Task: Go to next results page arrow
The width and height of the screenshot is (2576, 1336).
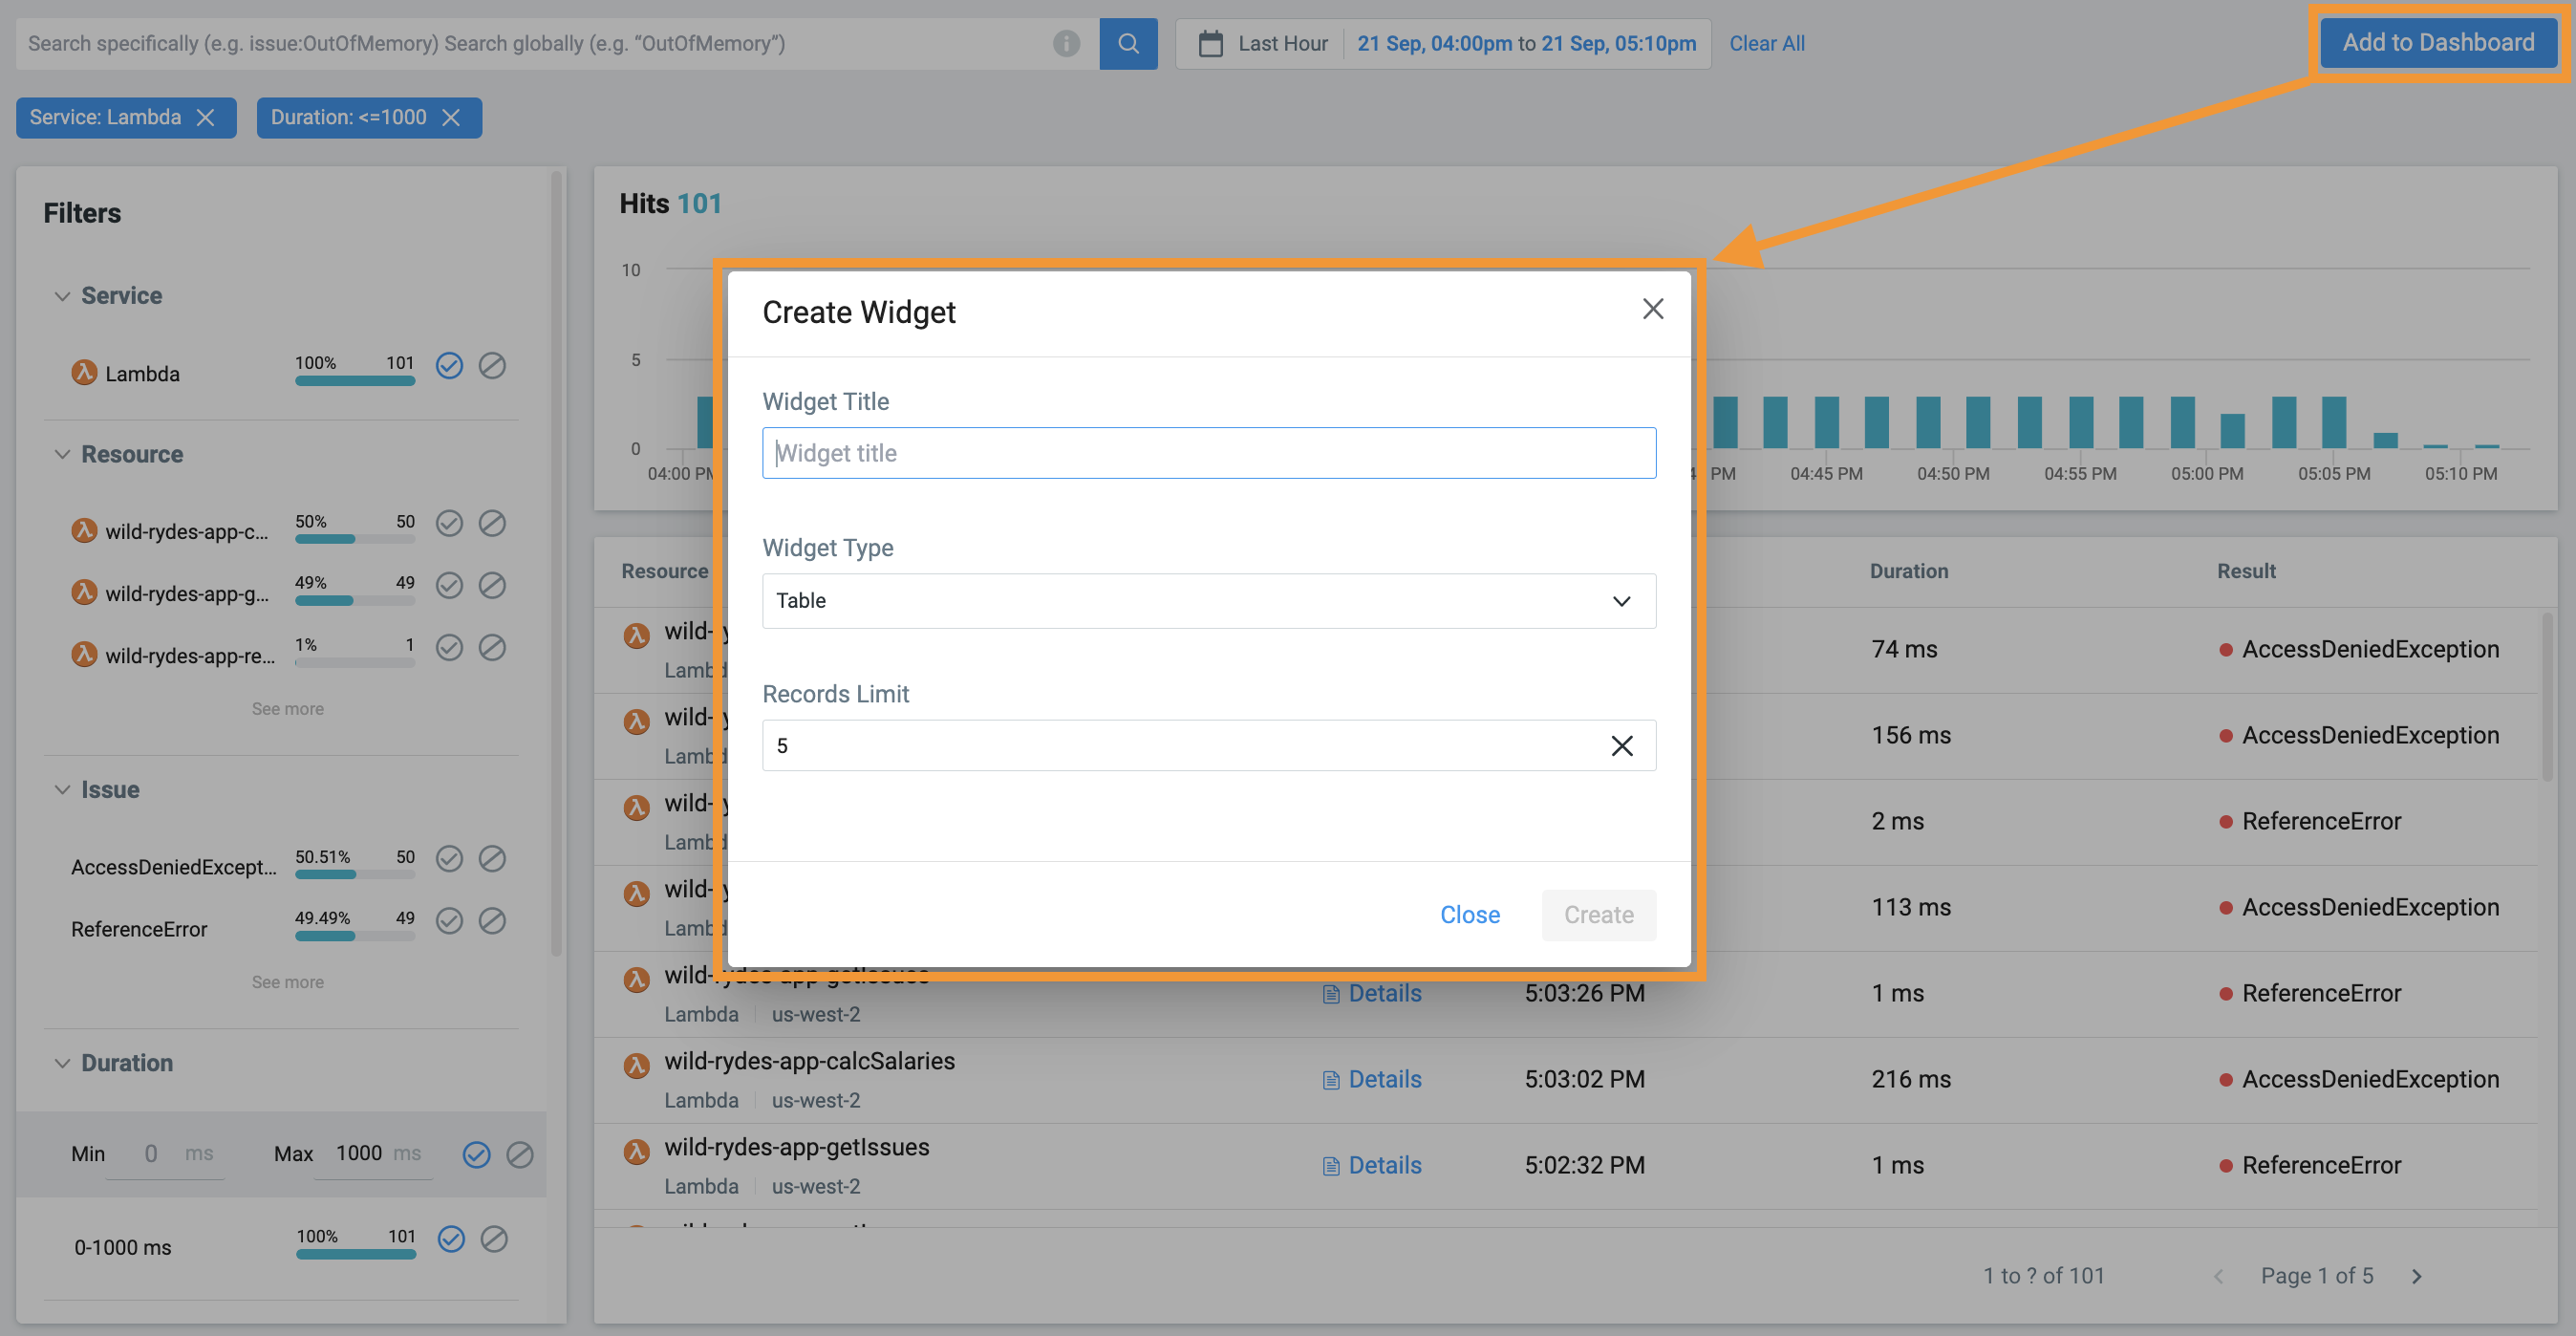Action: point(2416,1276)
